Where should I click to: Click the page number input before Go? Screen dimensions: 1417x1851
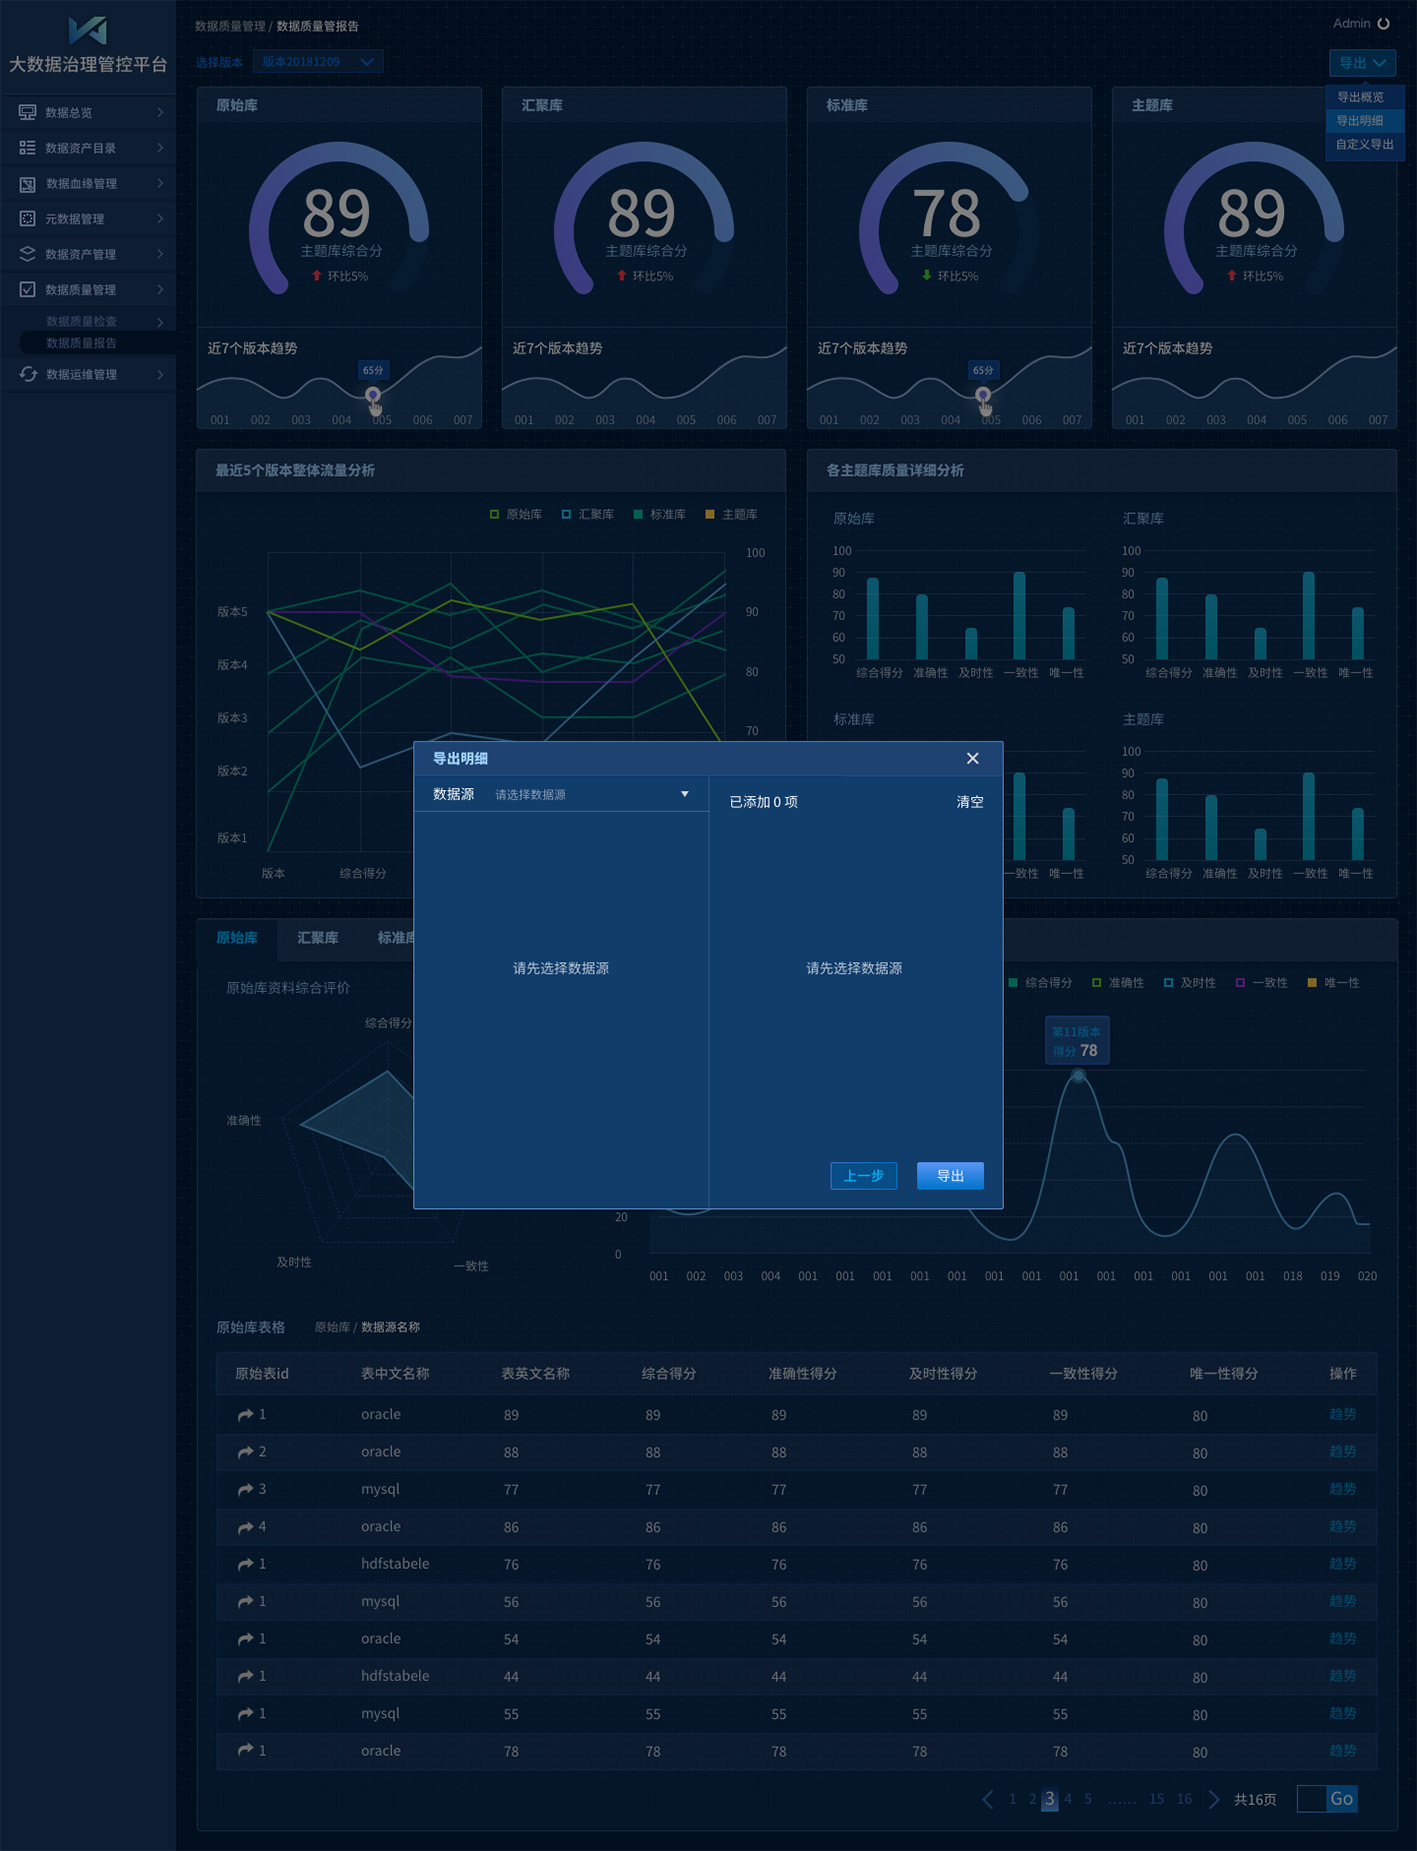coord(1310,1799)
